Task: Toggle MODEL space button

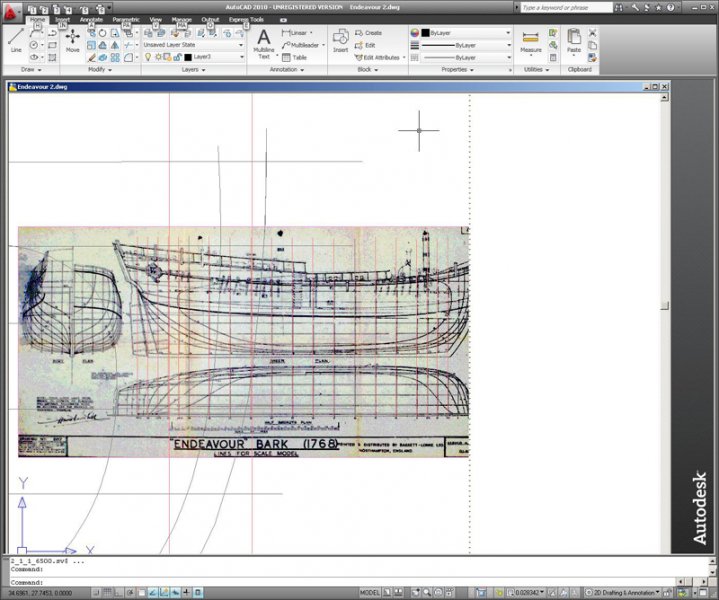Action: (x=370, y=593)
